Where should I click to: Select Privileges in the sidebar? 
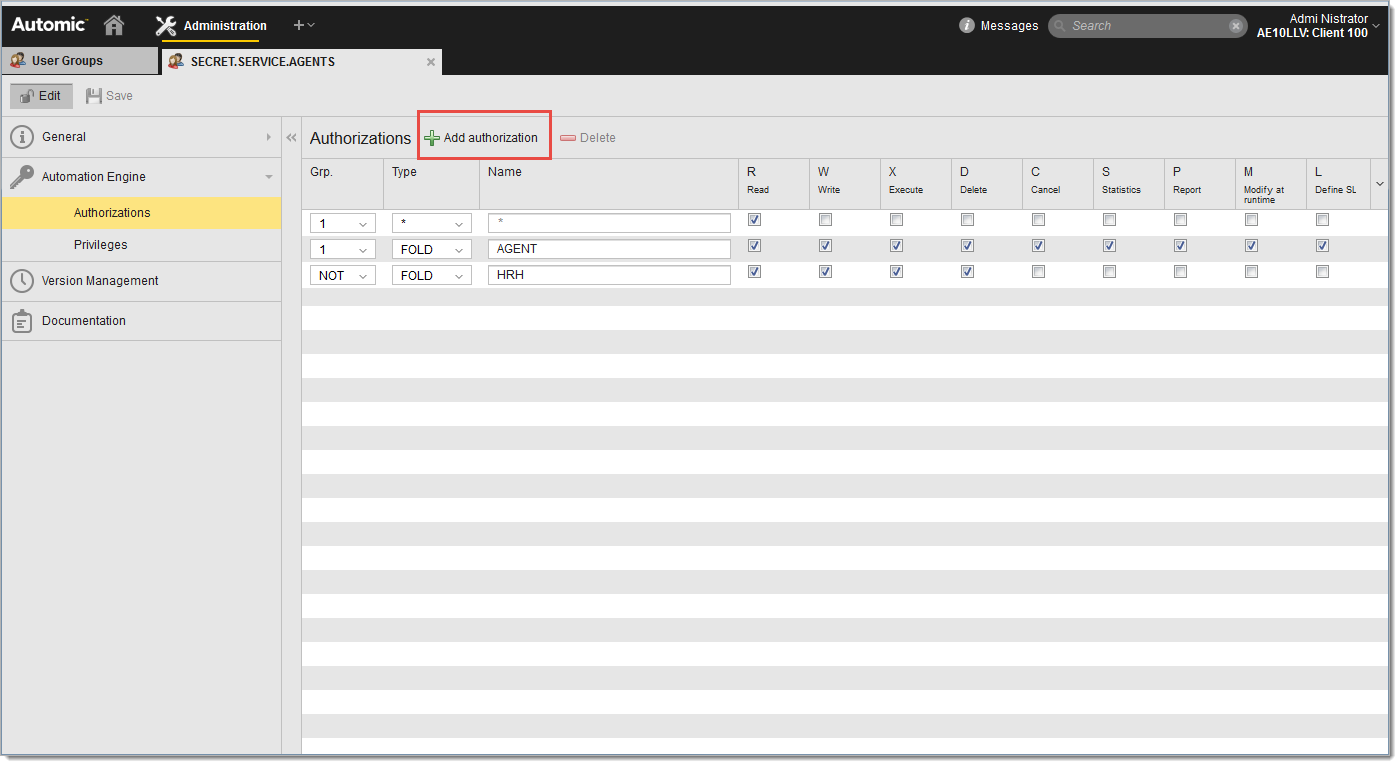coord(100,245)
